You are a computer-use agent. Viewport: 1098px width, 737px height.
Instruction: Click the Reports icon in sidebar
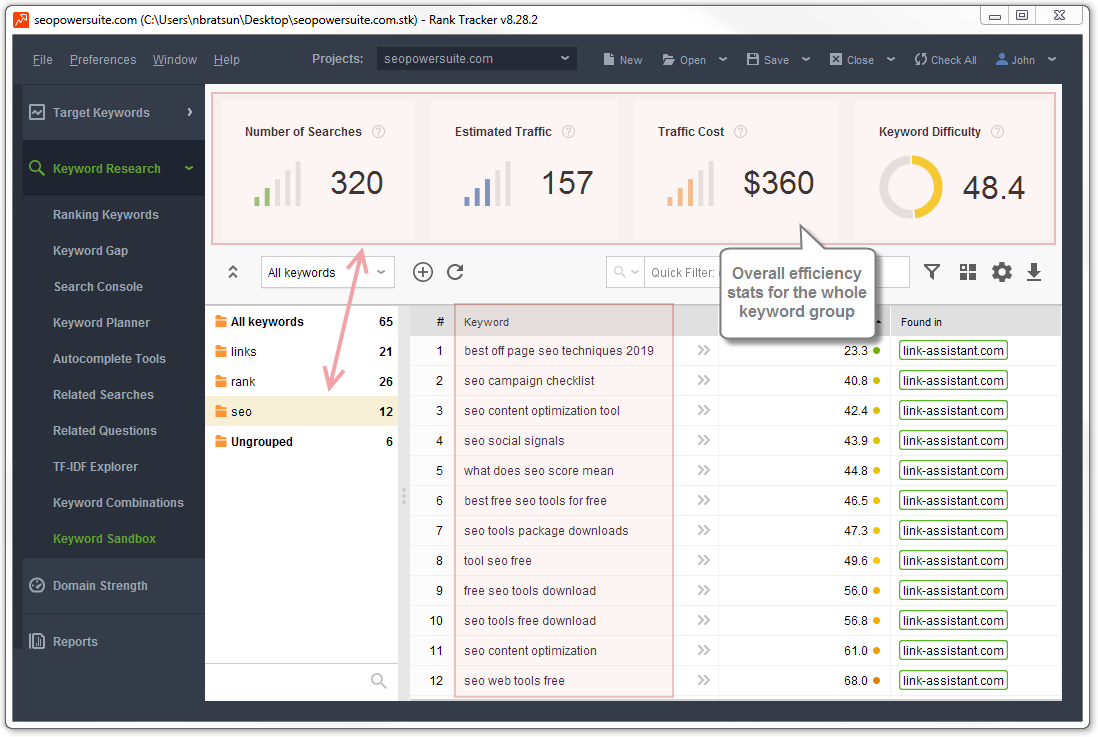click(37, 641)
